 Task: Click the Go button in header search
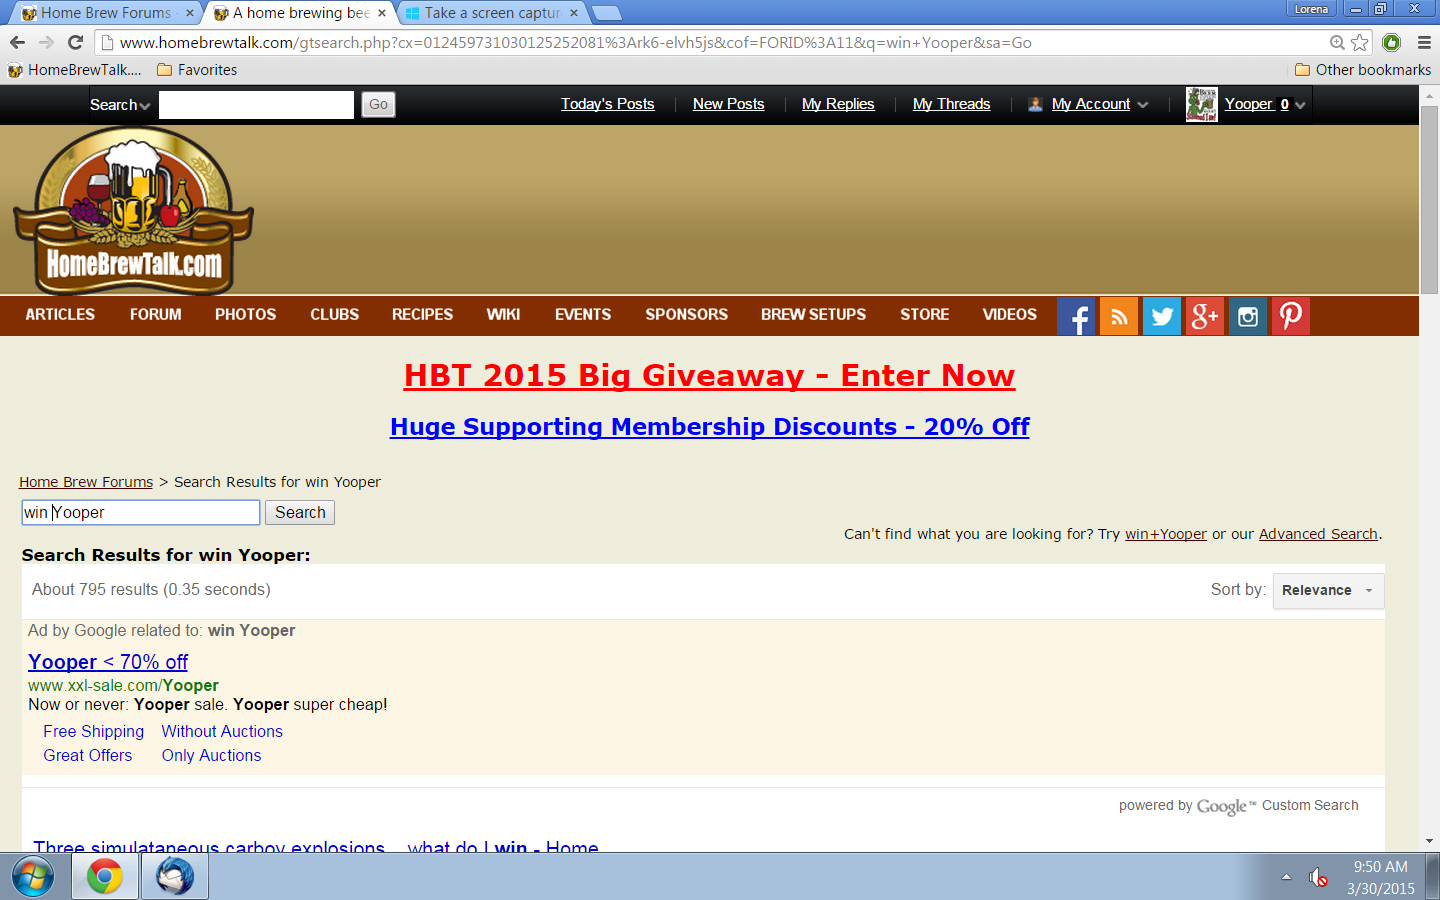click(378, 104)
